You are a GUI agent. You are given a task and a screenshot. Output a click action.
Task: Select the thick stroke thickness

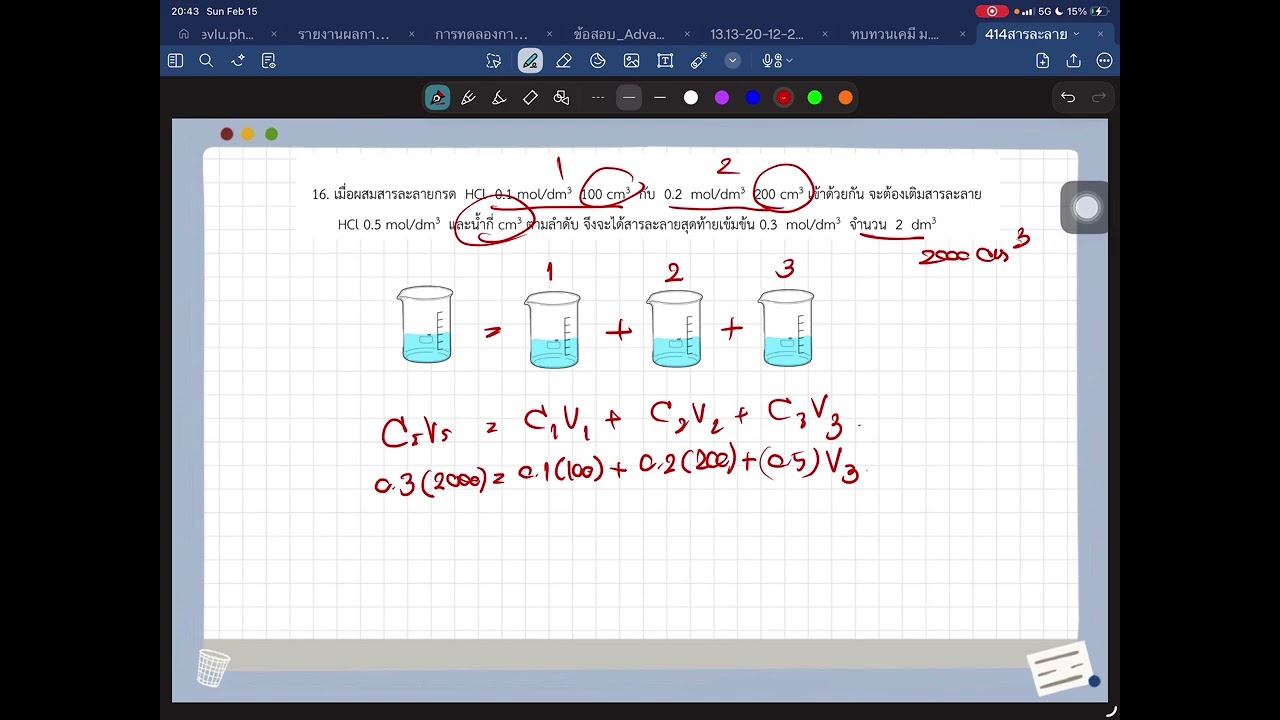coord(660,97)
